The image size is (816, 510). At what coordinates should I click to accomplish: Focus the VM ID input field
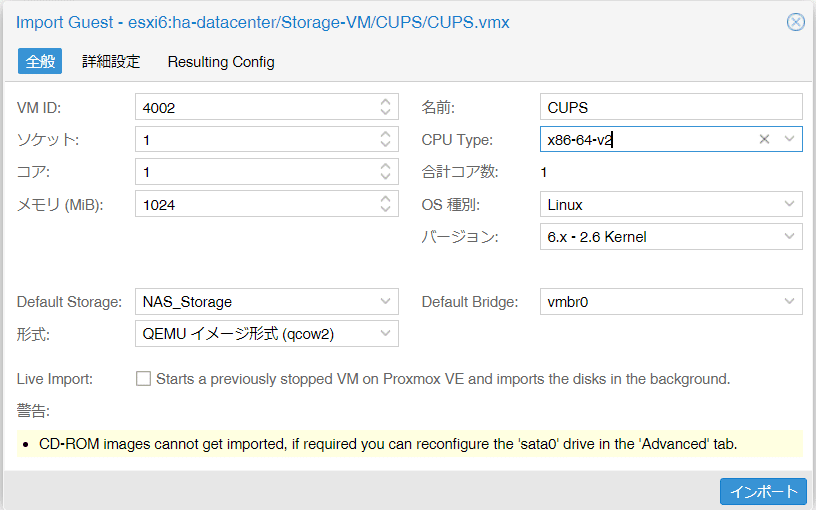[x=257, y=107]
